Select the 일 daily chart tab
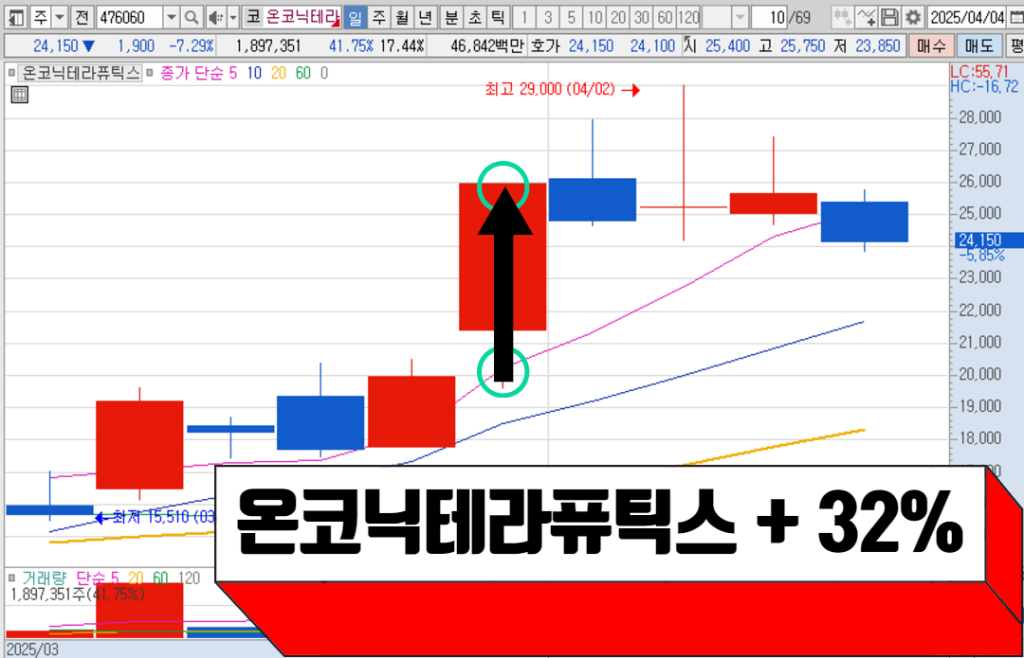This screenshot has width=1024, height=658. point(355,18)
